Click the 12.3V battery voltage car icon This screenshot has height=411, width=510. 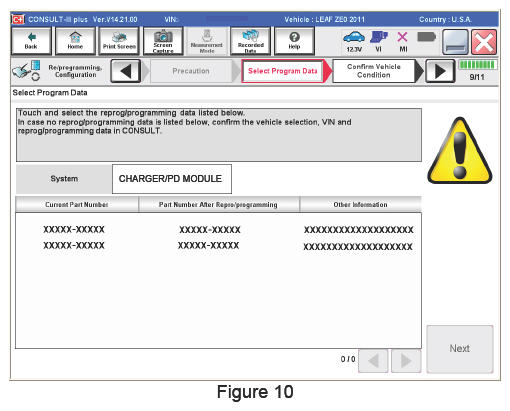click(x=354, y=41)
